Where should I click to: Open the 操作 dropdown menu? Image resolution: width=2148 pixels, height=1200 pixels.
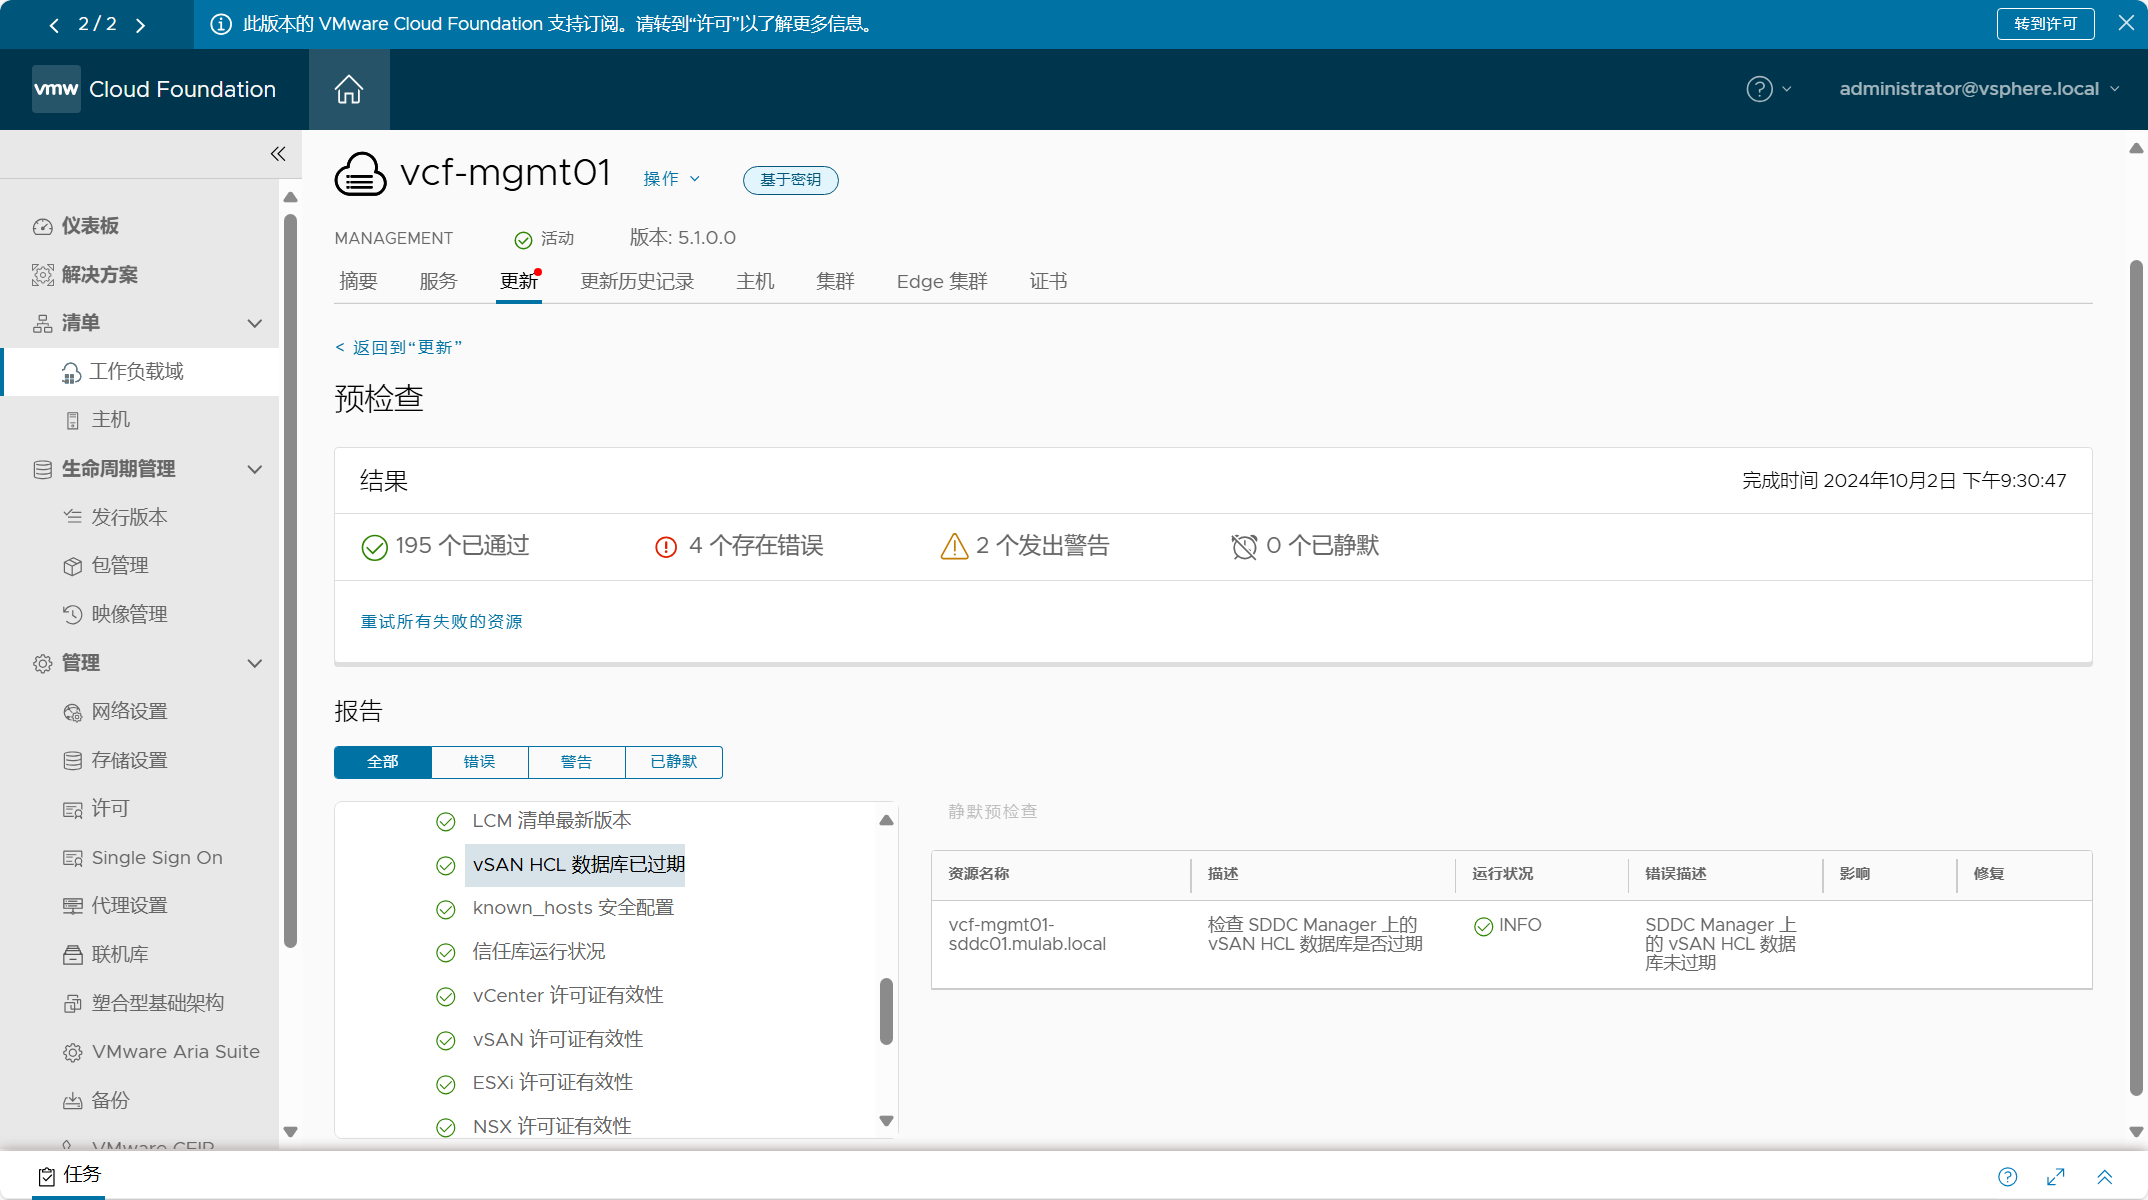[x=671, y=179]
